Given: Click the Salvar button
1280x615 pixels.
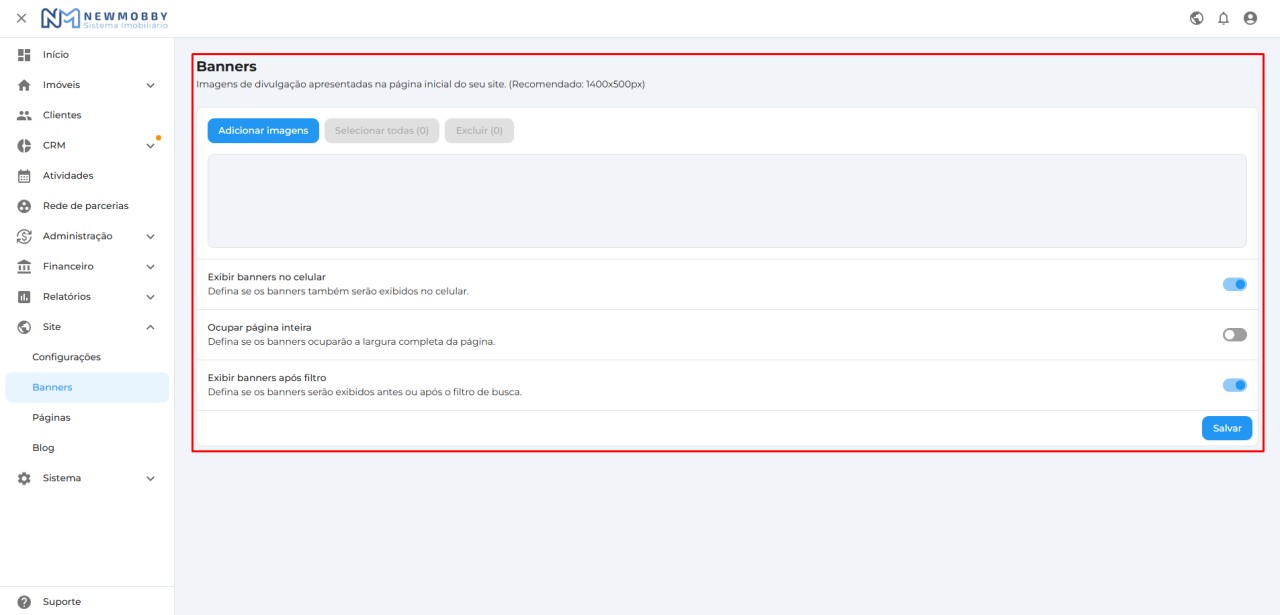Looking at the screenshot, I should click(x=1227, y=428).
